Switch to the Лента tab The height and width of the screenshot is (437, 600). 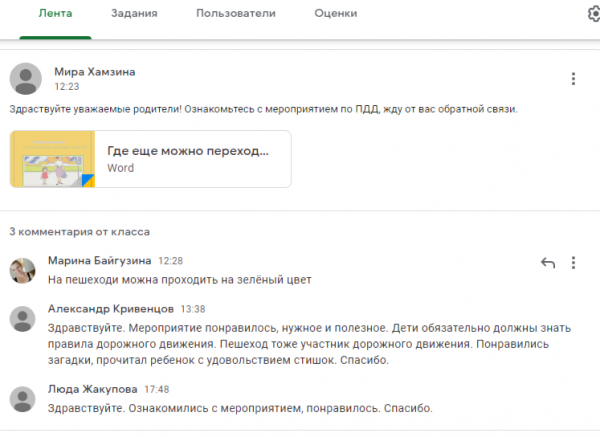(55, 14)
